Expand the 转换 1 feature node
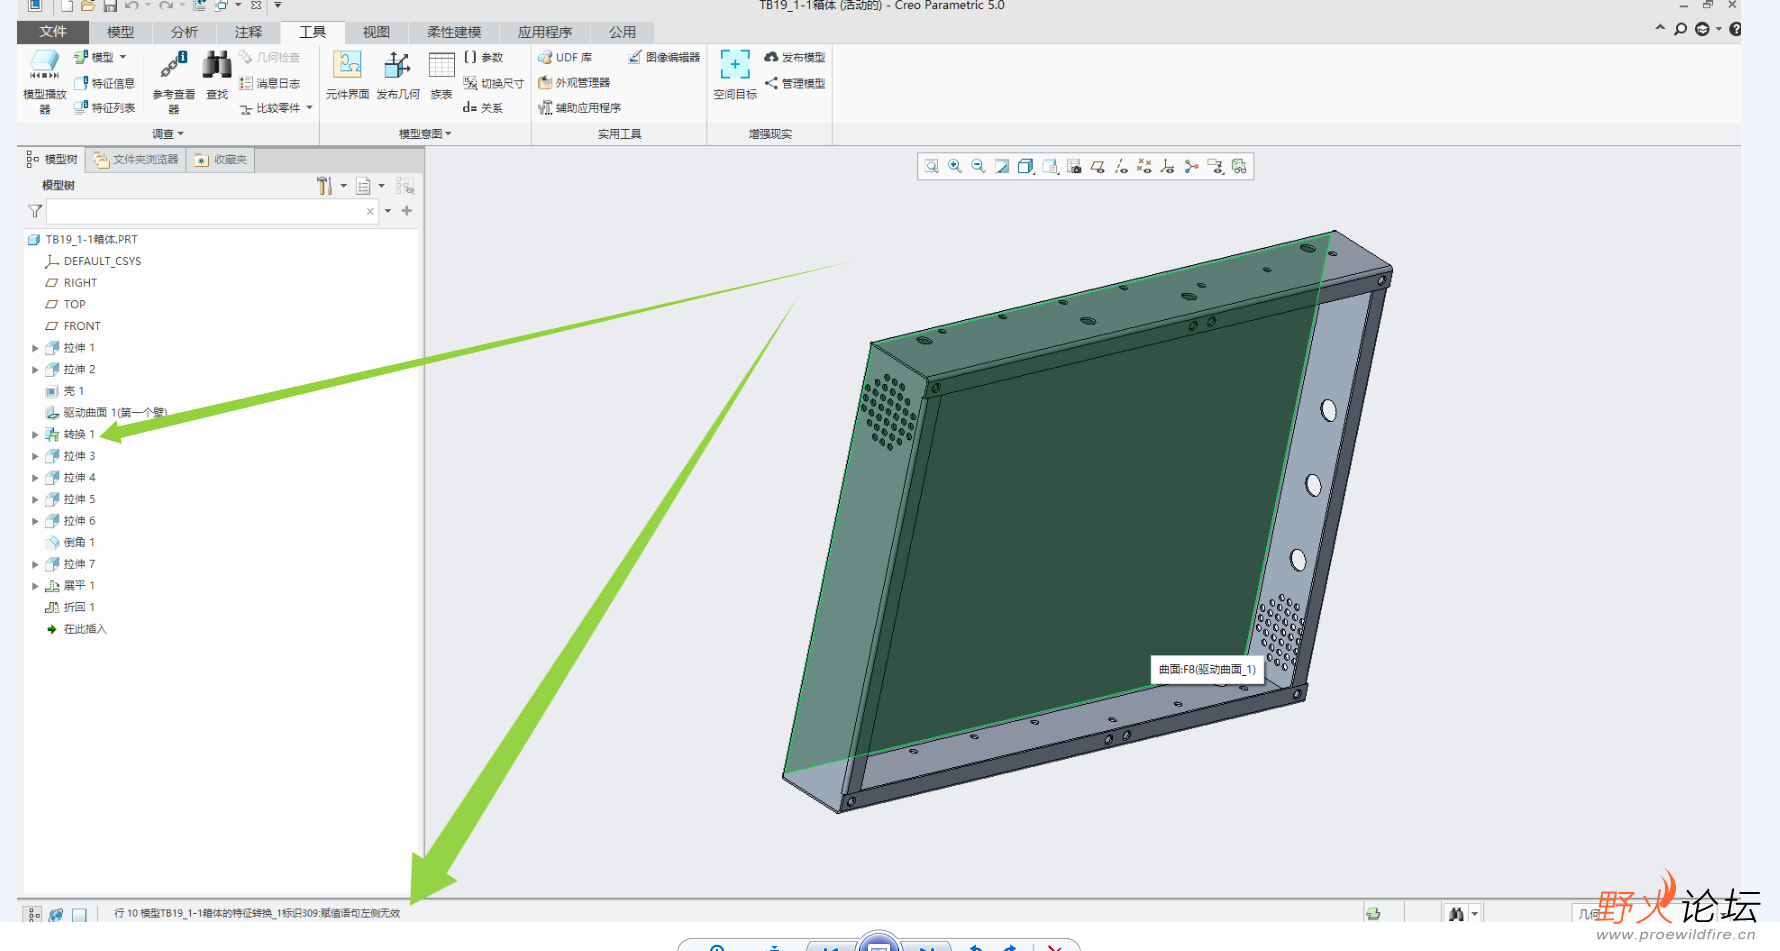 [x=35, y=435]
